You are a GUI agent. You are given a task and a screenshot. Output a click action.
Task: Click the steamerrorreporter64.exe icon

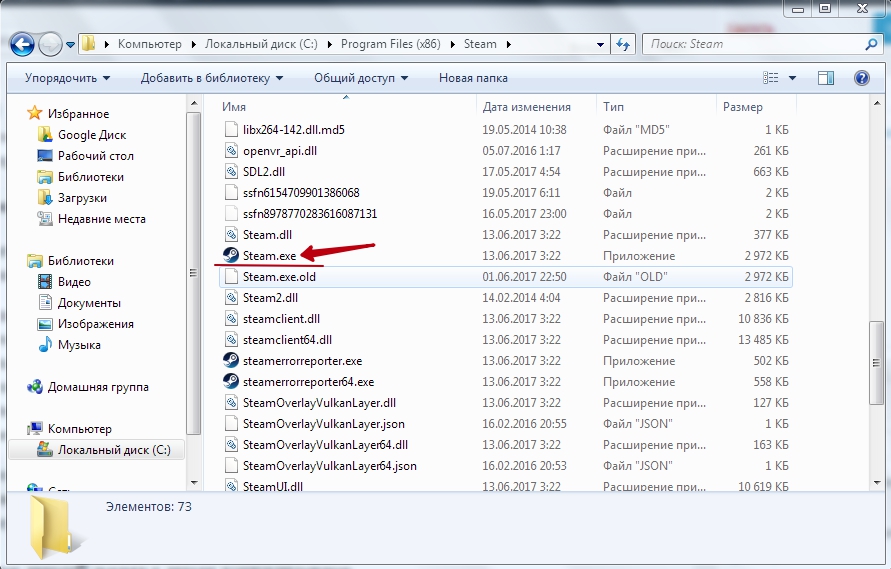(x=231, y=382)
